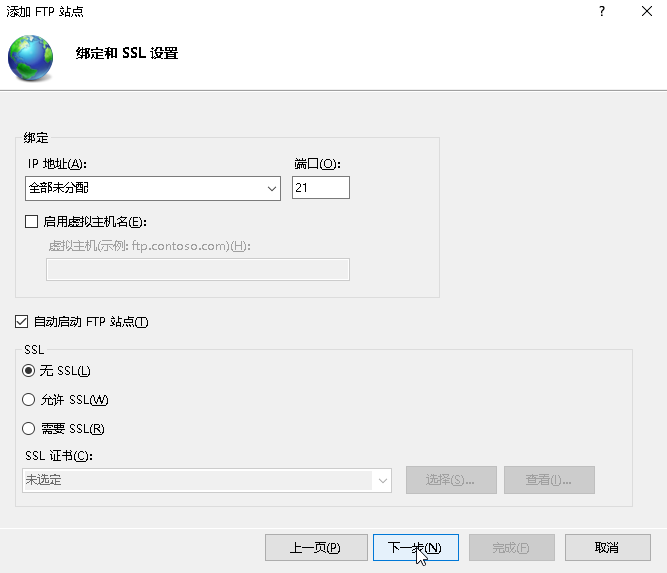Click the 绑定和 SSL 设置 heading text
The image size is (667, 573).
(x=127, y=53)
